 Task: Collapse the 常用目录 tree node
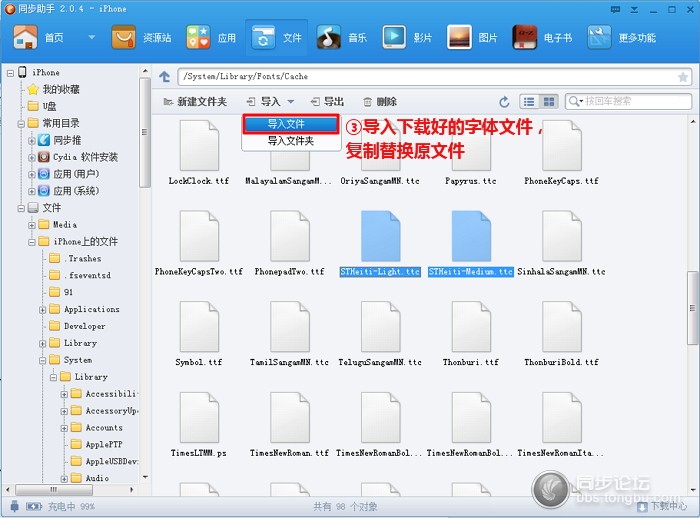[21, 124]
